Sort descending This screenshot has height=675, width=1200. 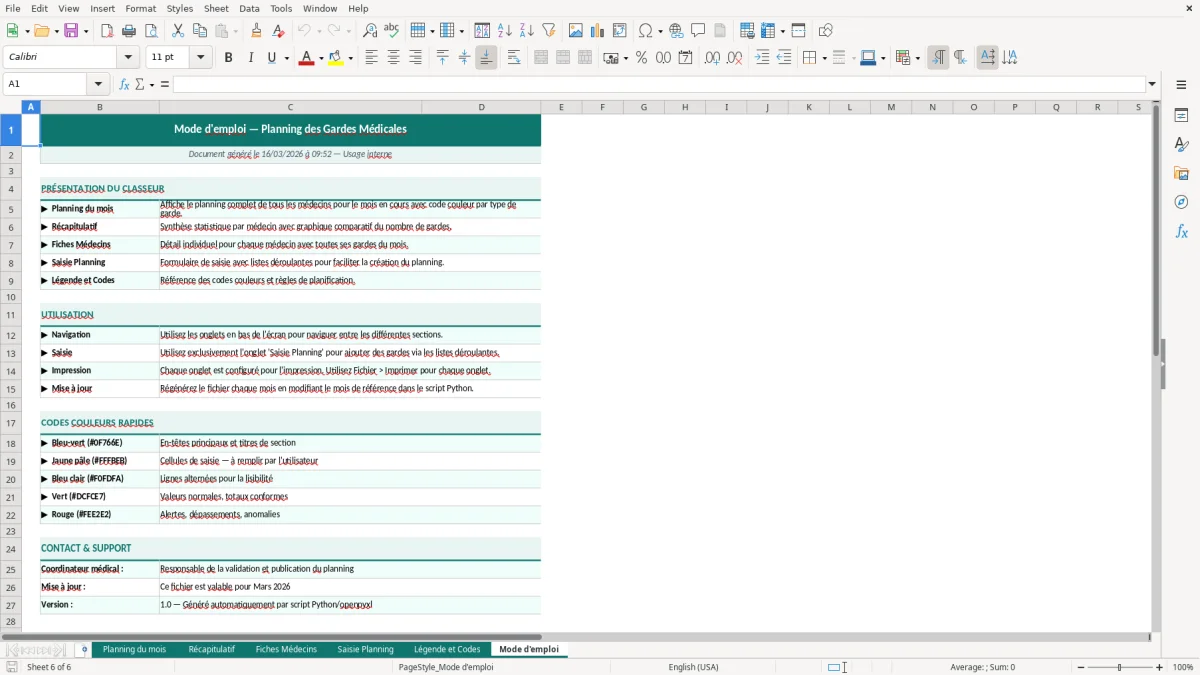tap(527, 31)
